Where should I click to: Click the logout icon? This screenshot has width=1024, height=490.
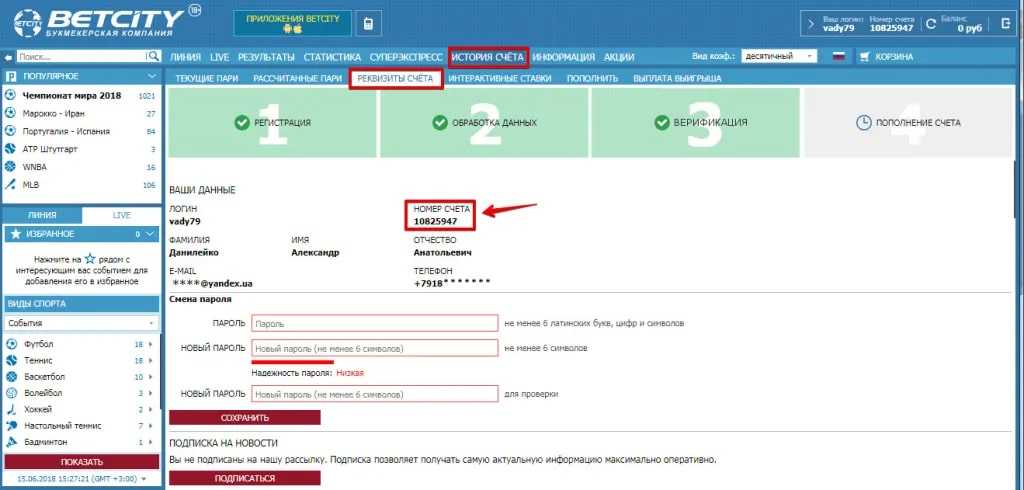[x=1005, y=24]
